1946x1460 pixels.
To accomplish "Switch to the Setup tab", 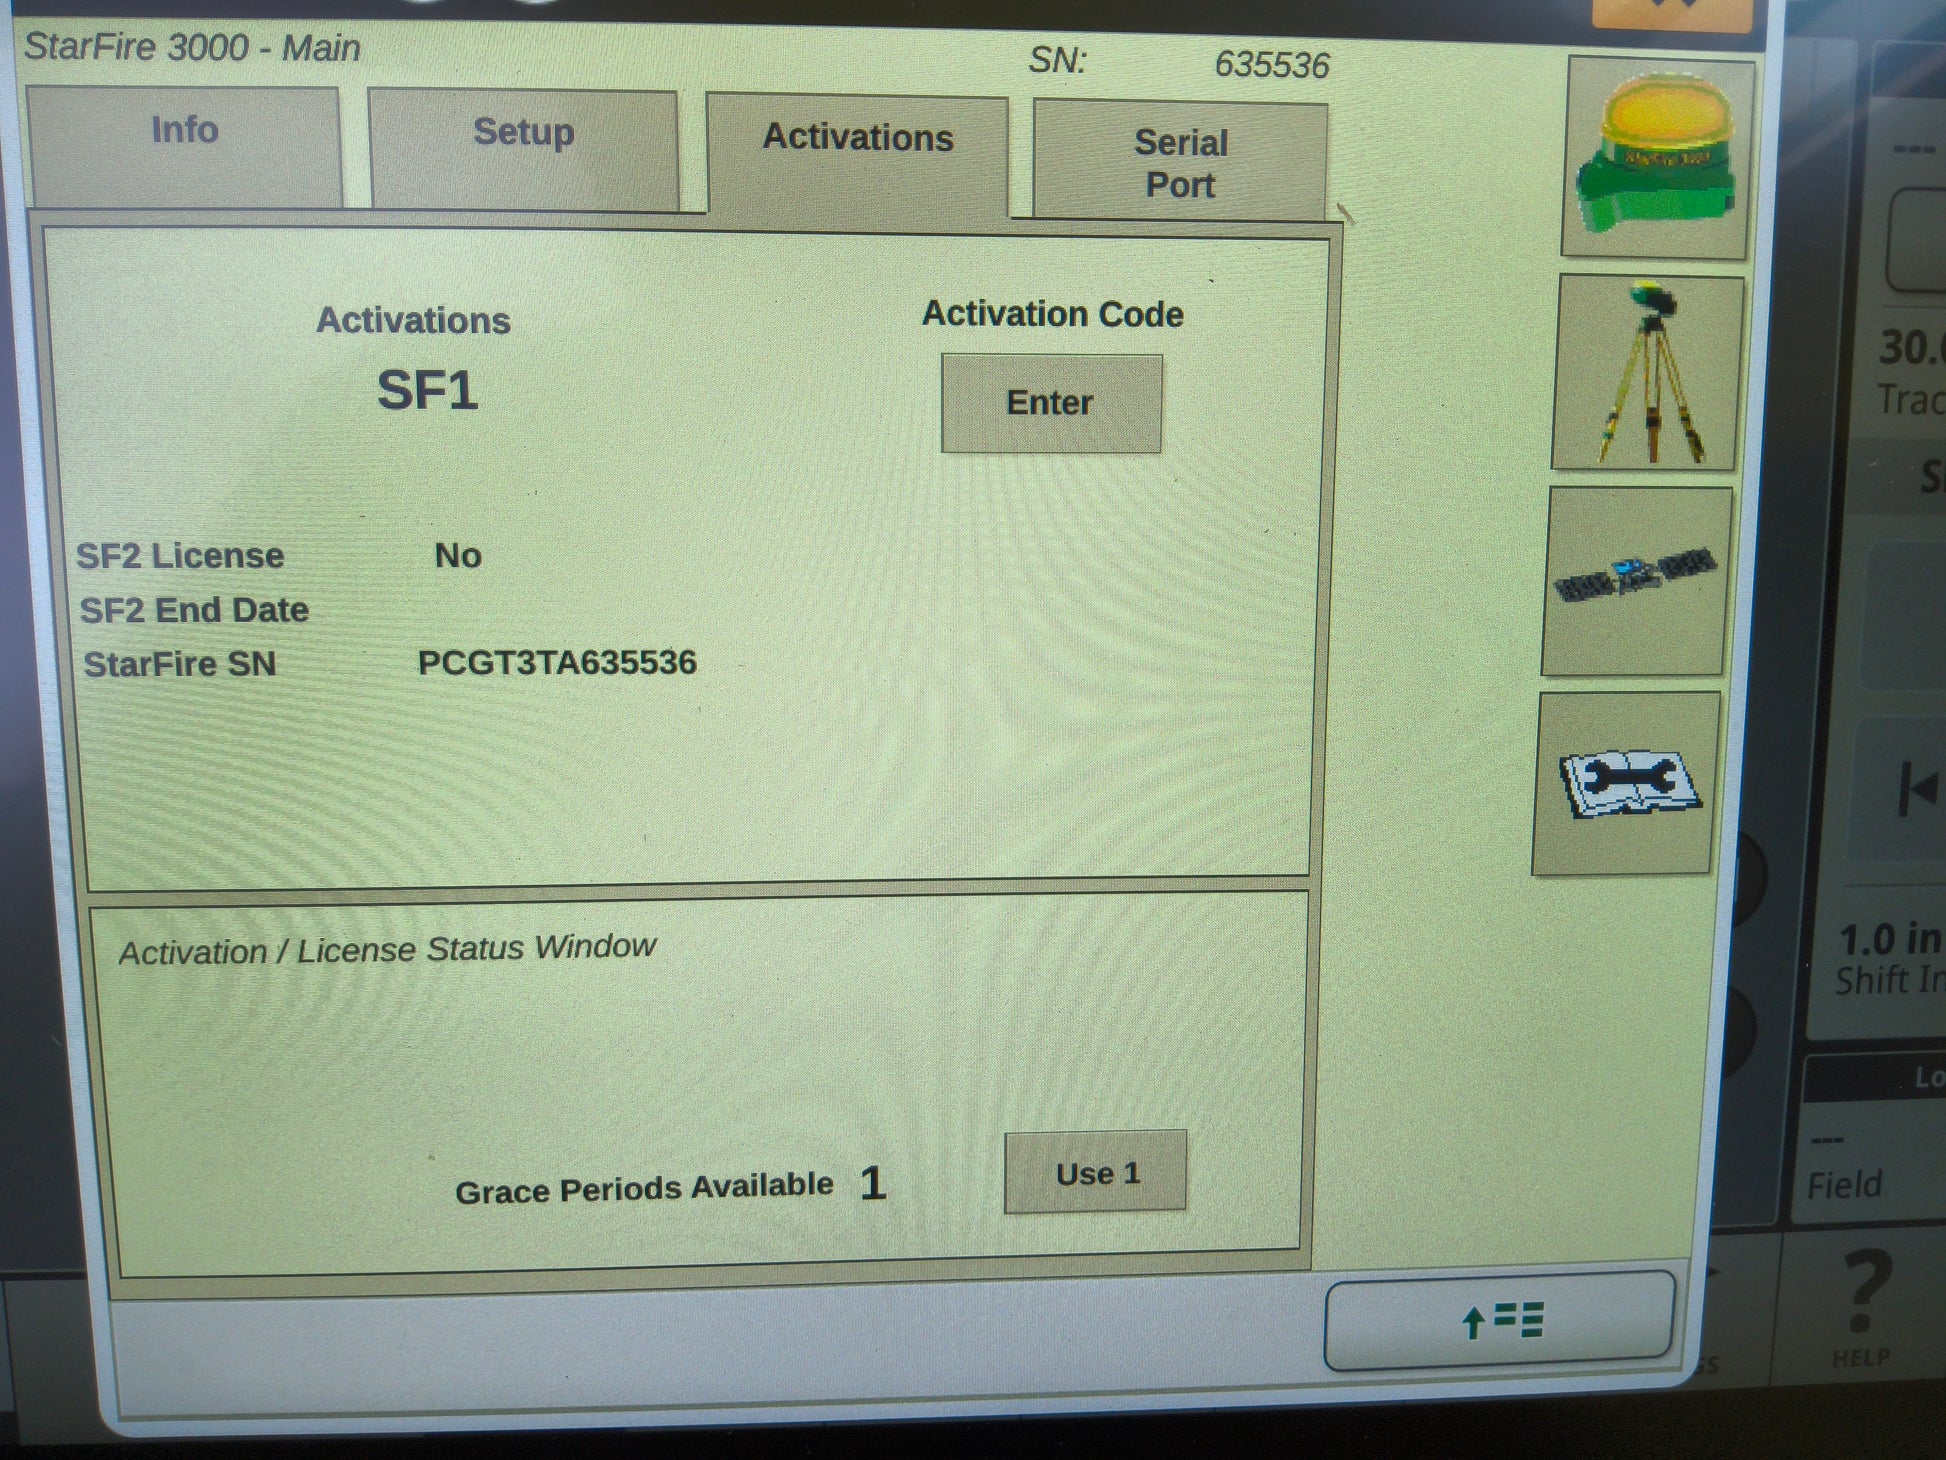I will [523, 149].
